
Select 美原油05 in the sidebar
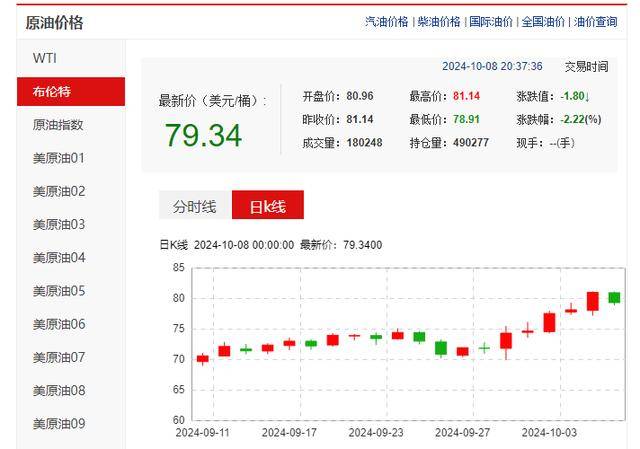(71, 291)
